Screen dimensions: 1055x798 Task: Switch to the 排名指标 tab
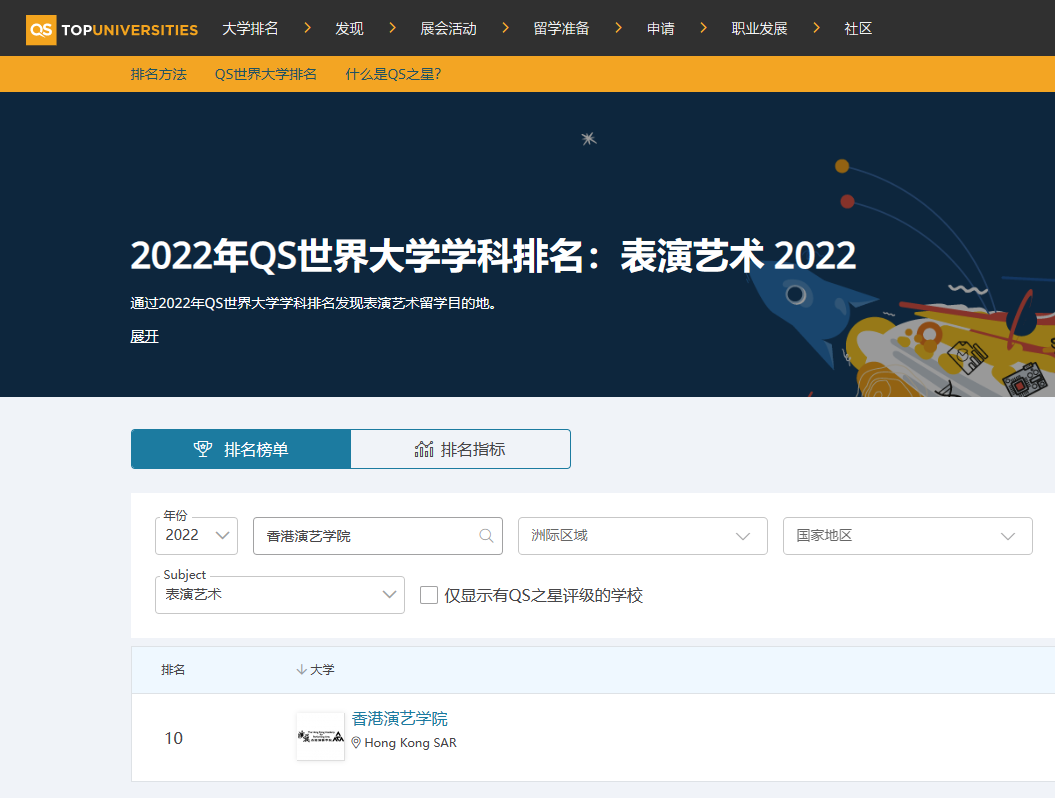[460, 449]
